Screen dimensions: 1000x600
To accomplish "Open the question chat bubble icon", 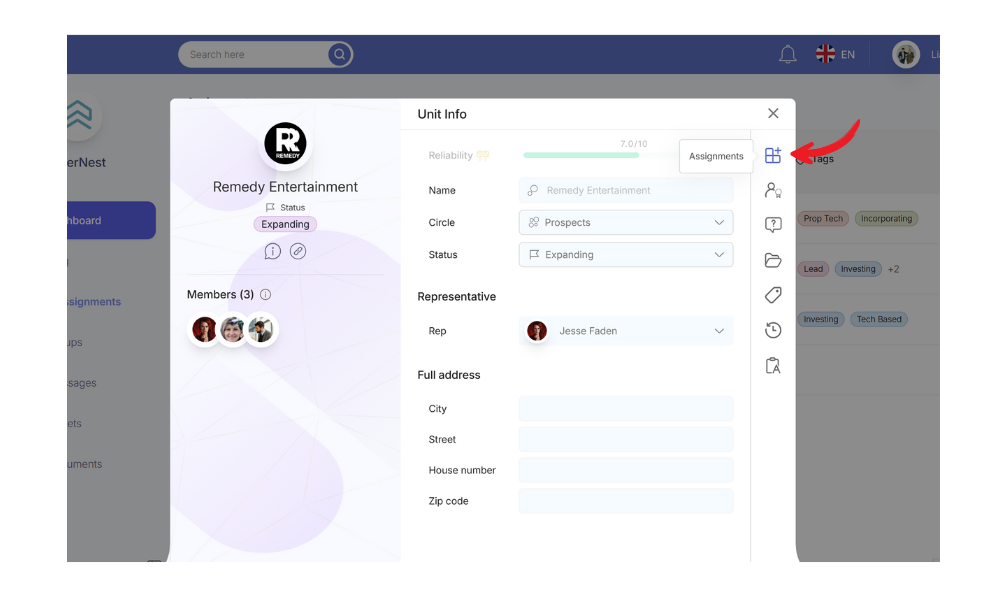I will point(773,224).
